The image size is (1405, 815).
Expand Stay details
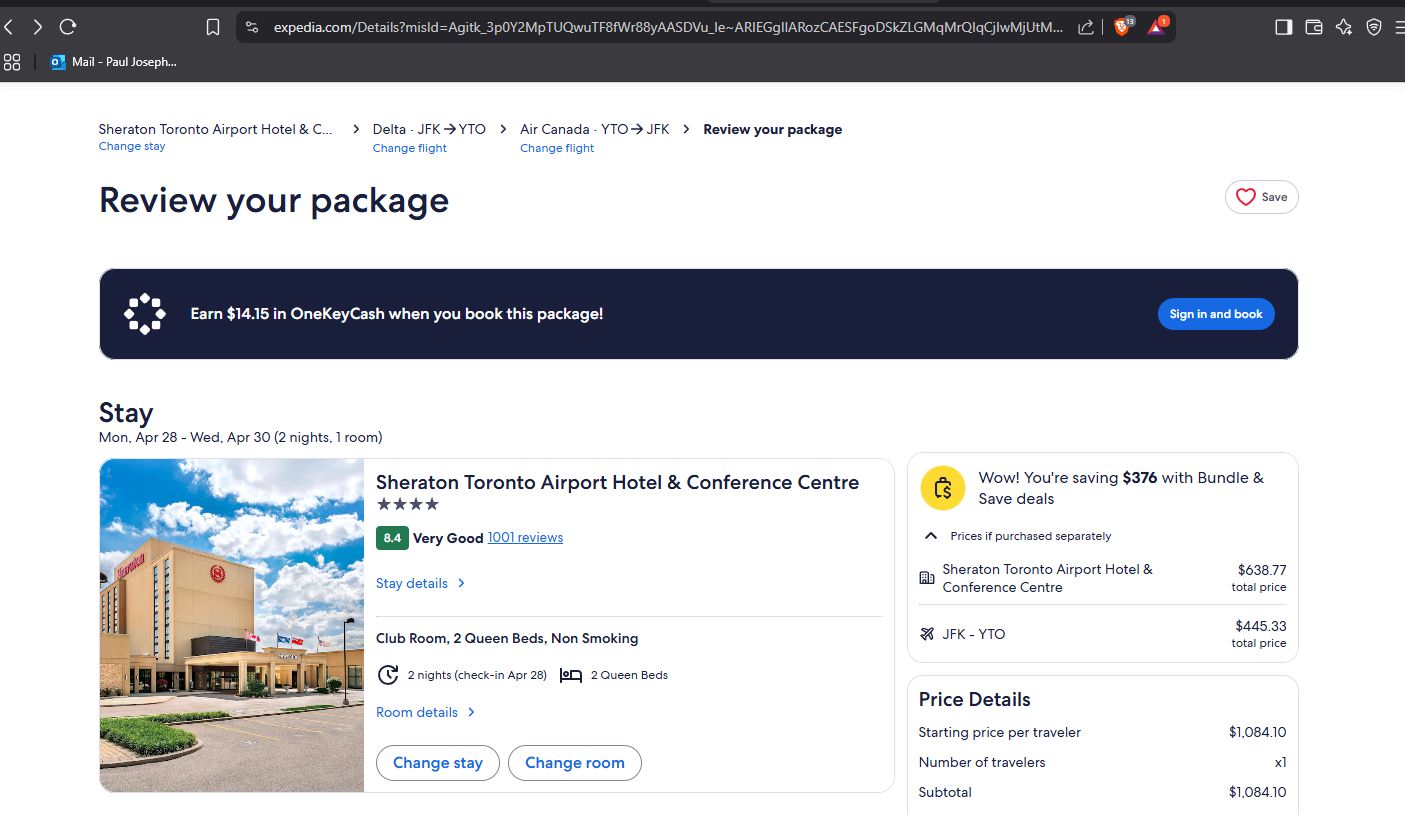420,583
